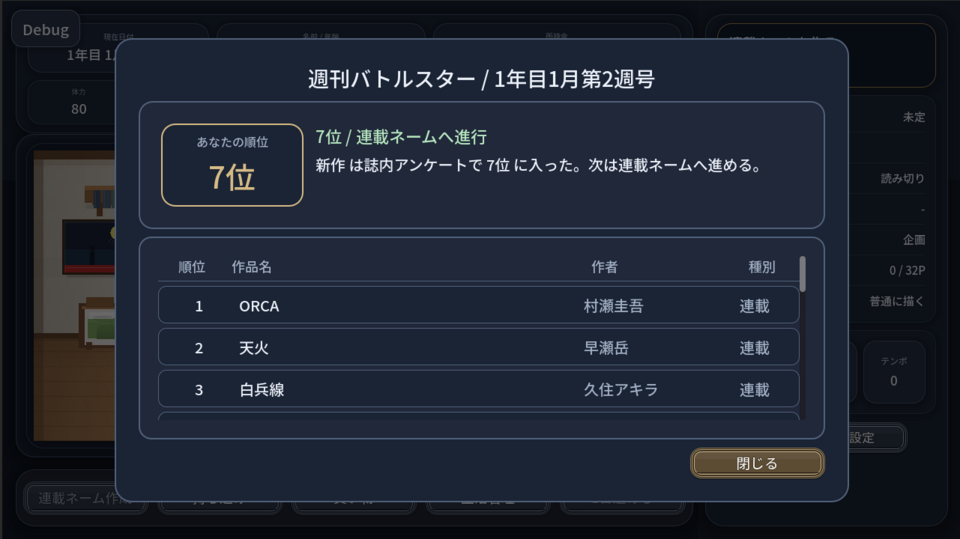This screenshot has height=539, width=960.
Task: Click the あなたの順位 7位 box
Action: click(232, 165)
